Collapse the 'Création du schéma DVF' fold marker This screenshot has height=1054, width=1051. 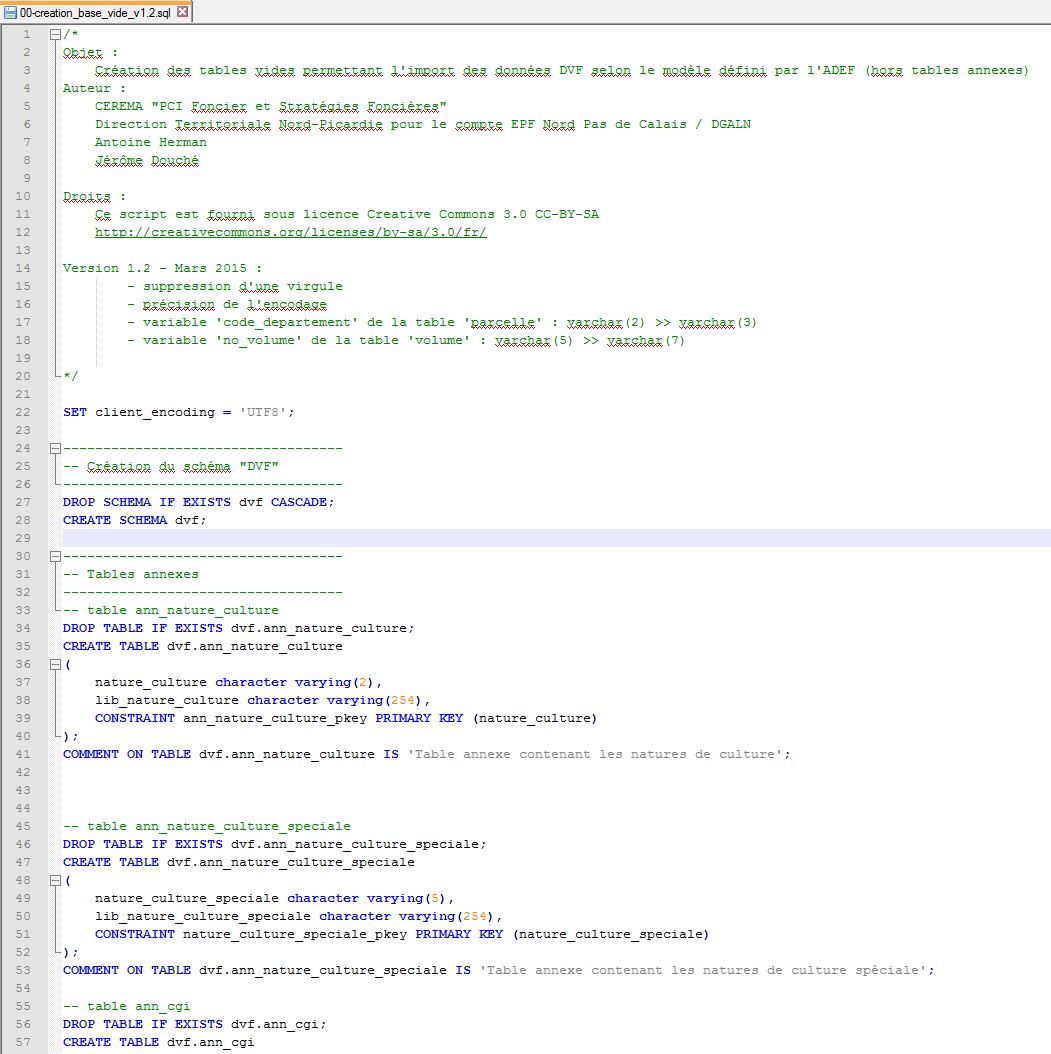55,448
